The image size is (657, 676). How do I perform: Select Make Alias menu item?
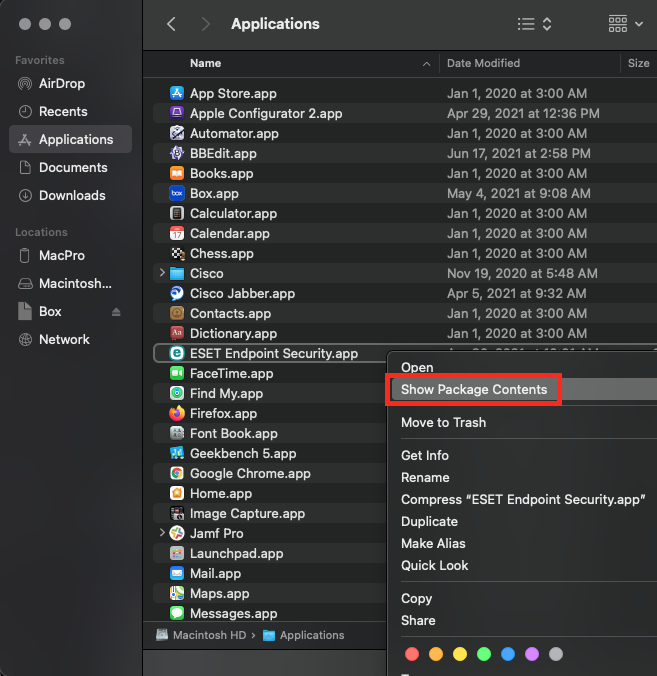pos(433,543)
